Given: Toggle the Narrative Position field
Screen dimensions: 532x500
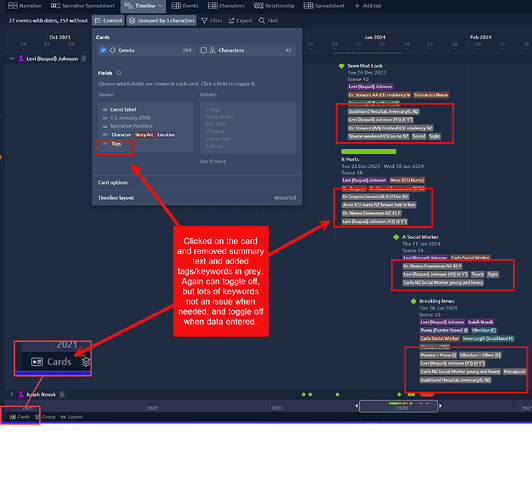Looking at the screenshot, I should pyautogui.click(x=131, y=126).
